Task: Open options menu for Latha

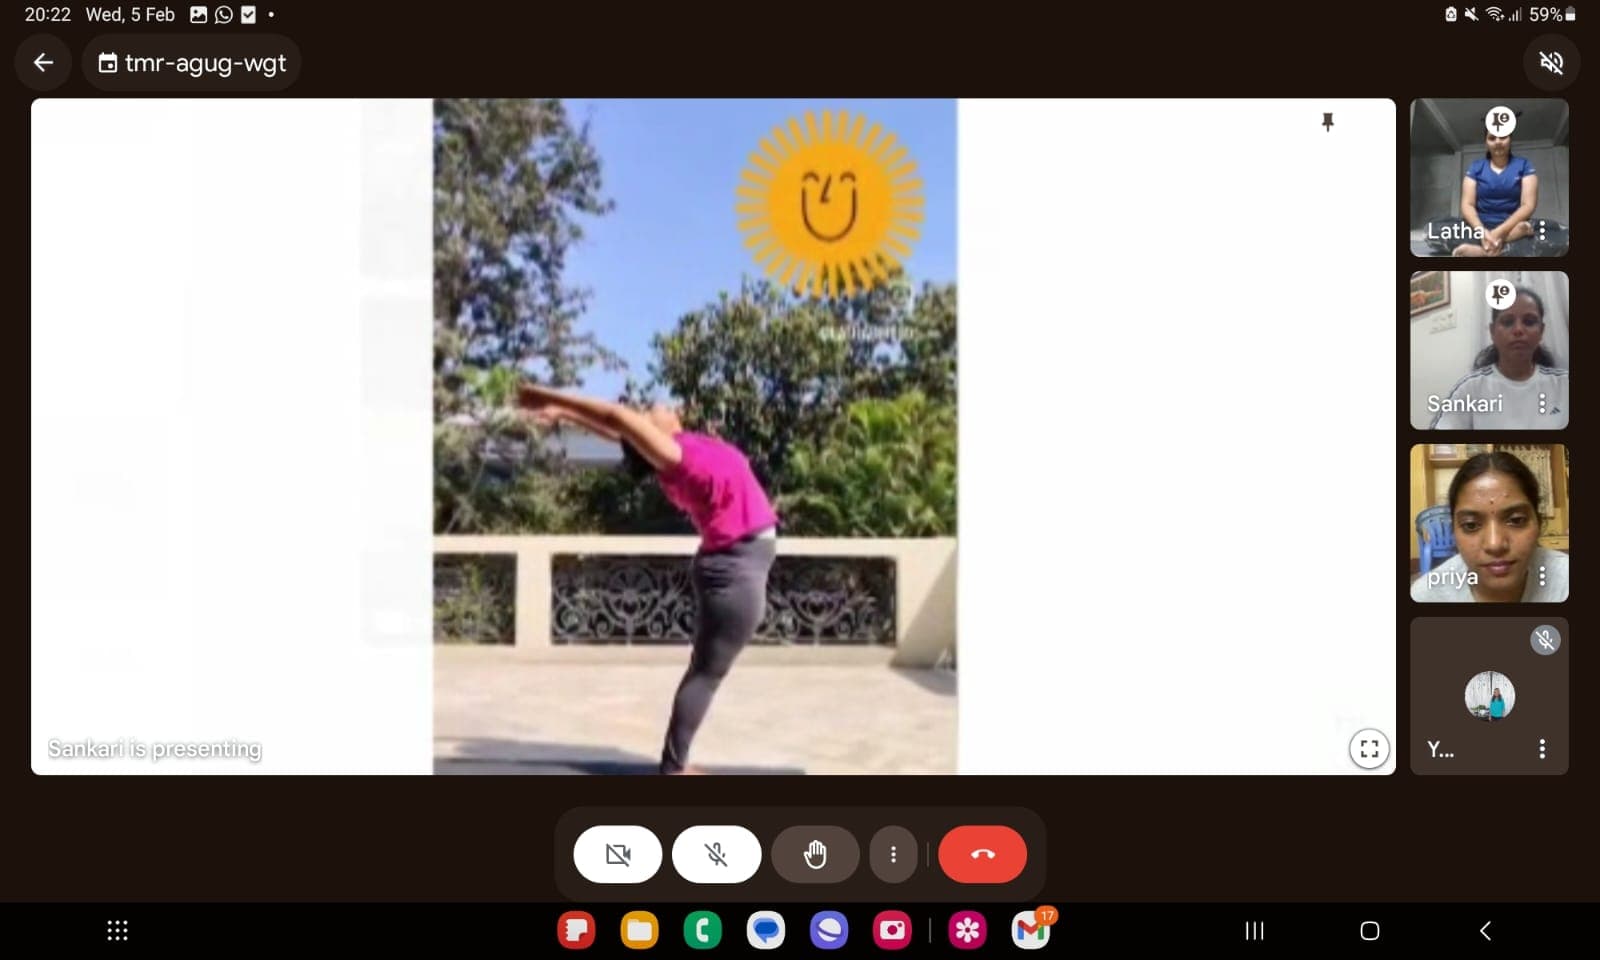Action: (x=1542, y=231)
